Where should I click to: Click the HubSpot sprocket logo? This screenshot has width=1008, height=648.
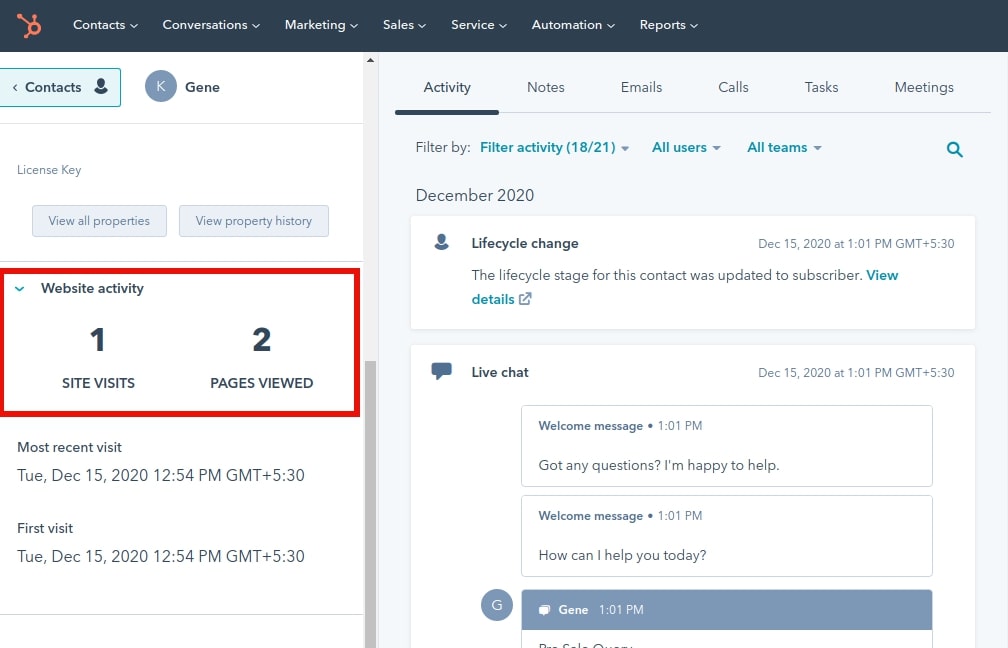tap(29, 25)
